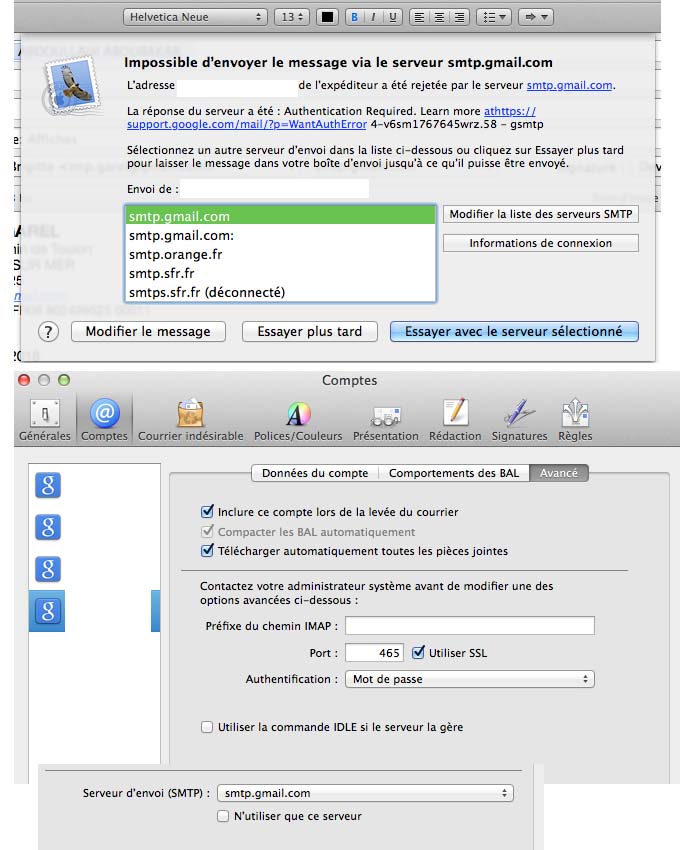Viewport: 680px width, 850px height.
Task: Open the Helvetica Neue font dropdown
Action: tap(195, 17)
